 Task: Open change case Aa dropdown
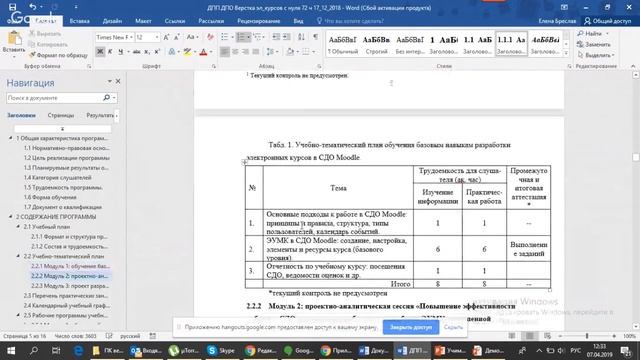click(192, 38)
